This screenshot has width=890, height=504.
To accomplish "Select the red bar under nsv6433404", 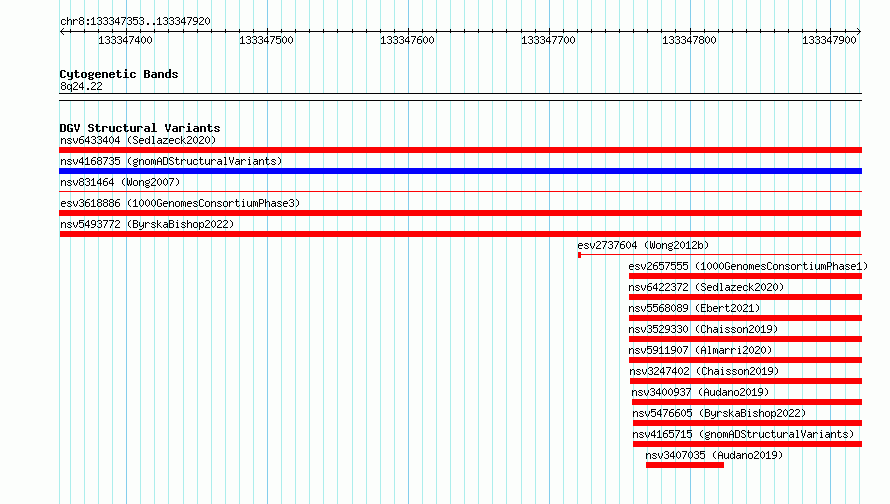I will (x=460, y=150).
